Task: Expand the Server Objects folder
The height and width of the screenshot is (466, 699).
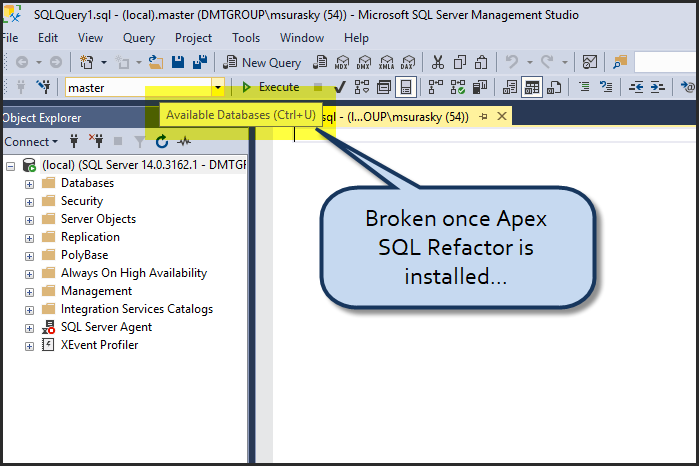Action: [29, 220]
